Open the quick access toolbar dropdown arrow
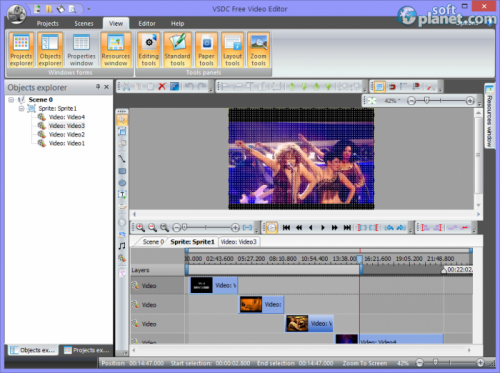The image size is (500, 373). coord(89,9)
